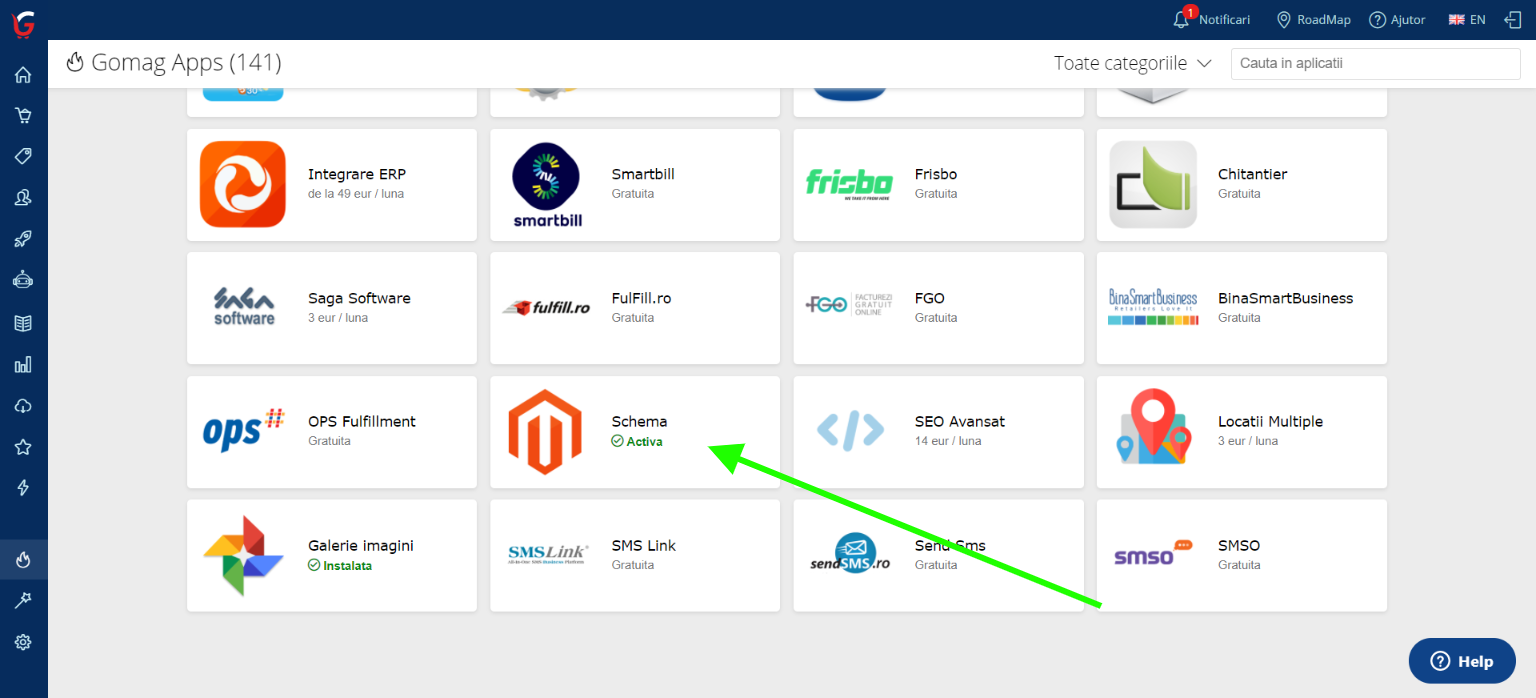Click the green Activa status under Schema

pyautogui.click(x=637, y=441)
